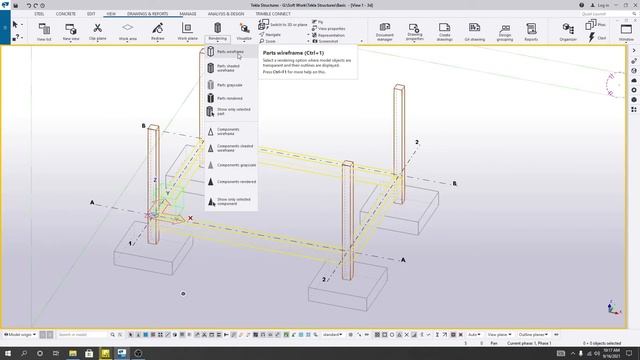
Task: Select Parts wireframe rendering option
Action: pyautogui.click(x=231, y=52)
